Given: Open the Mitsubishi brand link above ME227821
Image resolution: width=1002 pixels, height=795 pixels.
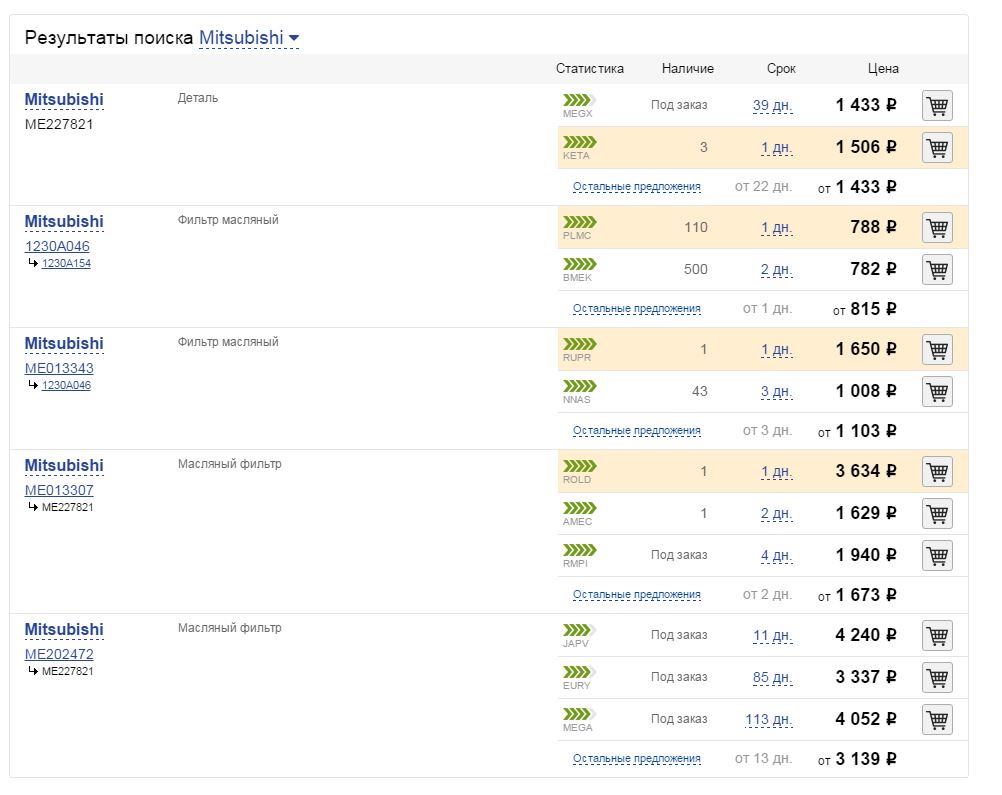Looking at the screenshot, I should [x=64, y=100].
